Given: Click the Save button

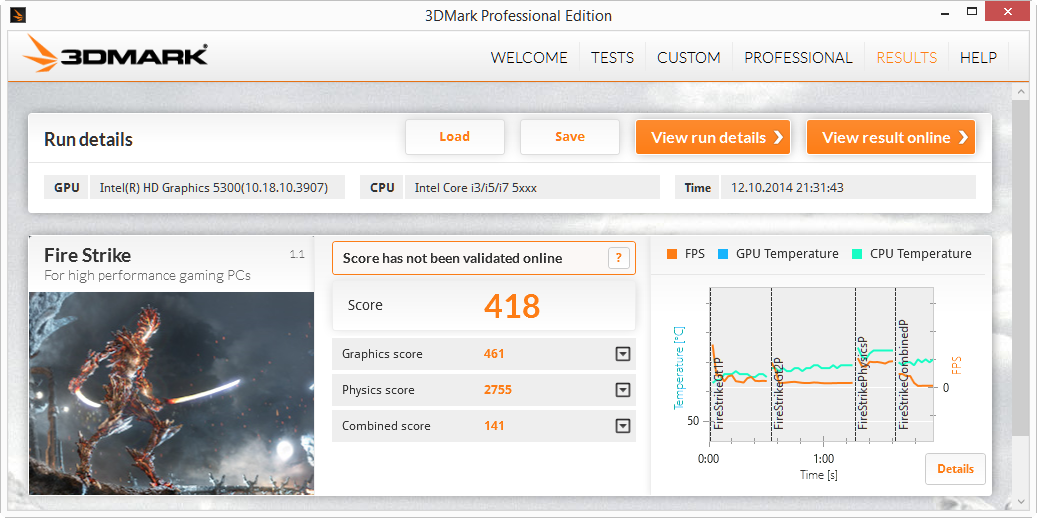Looking at the screenshot, I should click(x=569, y=137).
